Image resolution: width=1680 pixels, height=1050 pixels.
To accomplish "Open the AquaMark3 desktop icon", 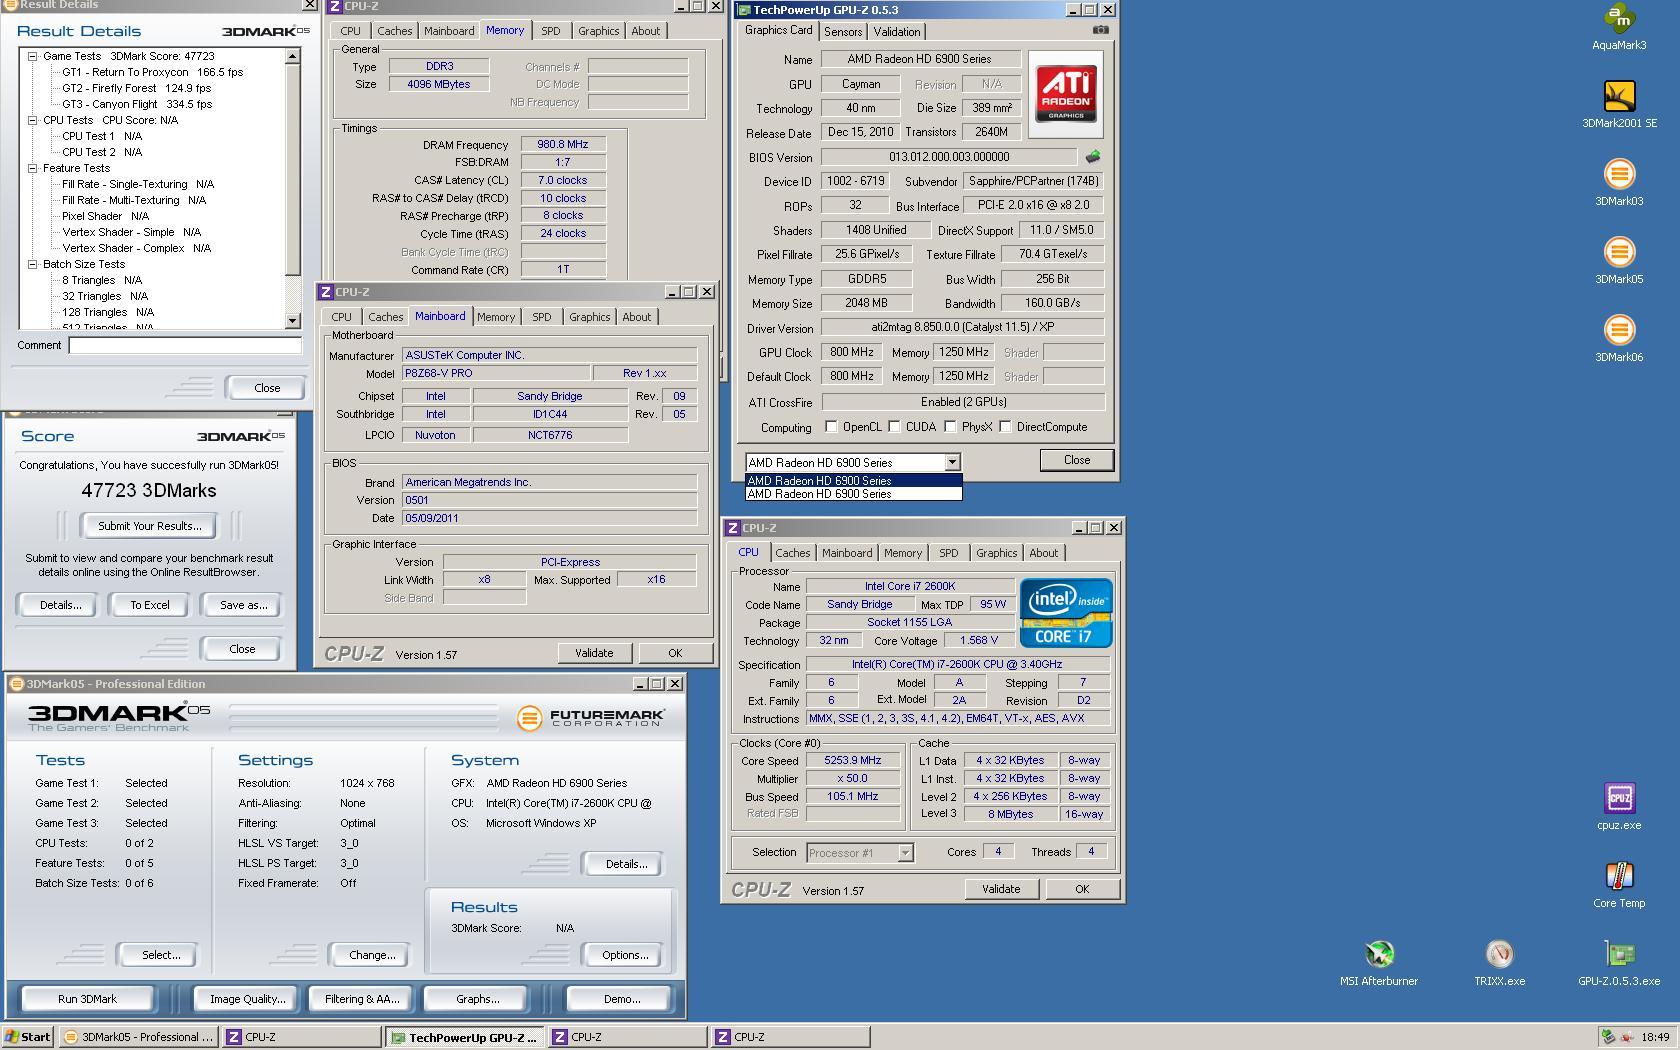I will tap(1619, 27).
